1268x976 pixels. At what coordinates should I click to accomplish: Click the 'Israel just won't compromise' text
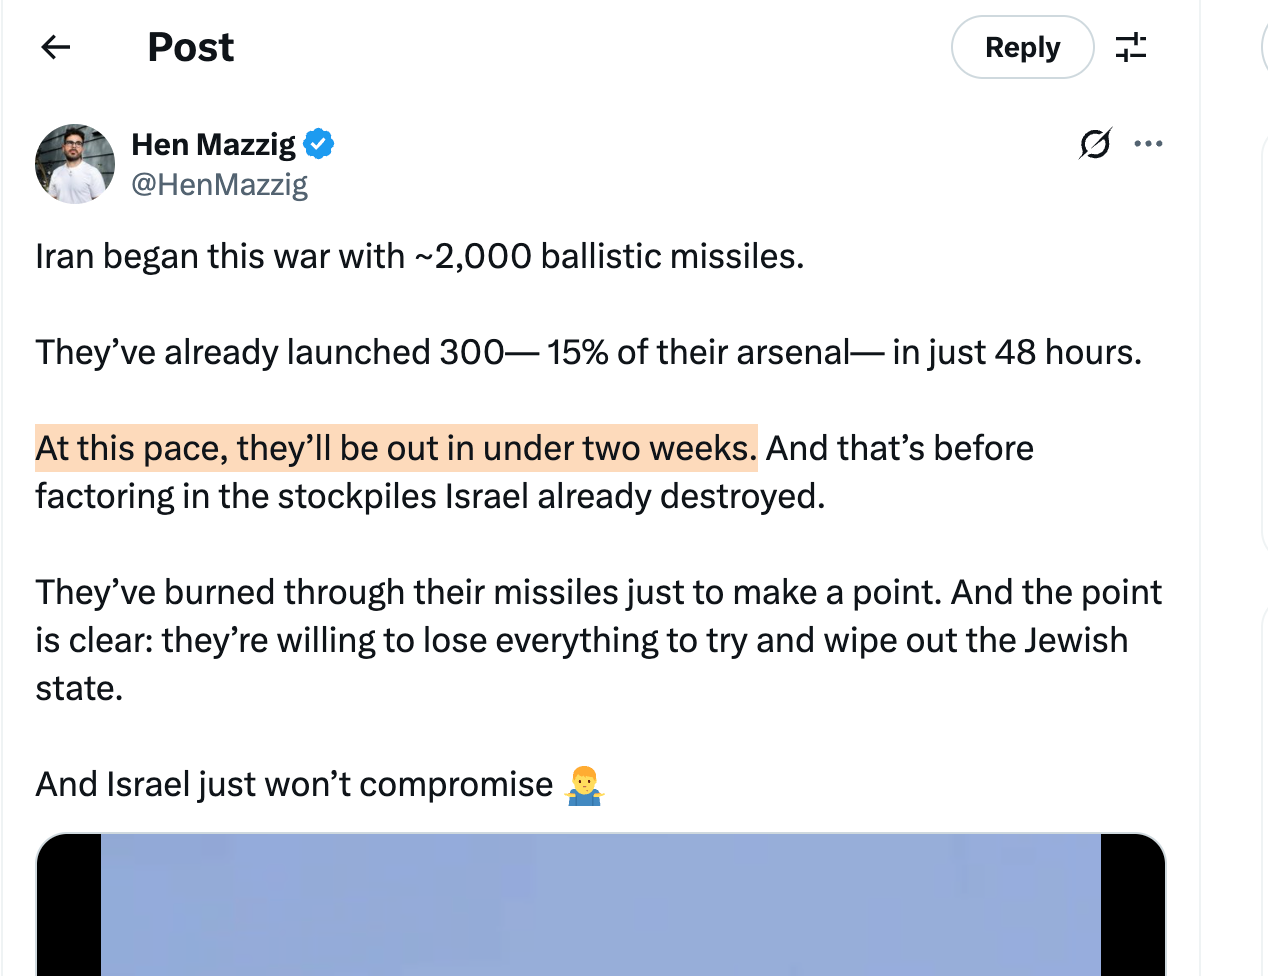click(x=294, y=785)
